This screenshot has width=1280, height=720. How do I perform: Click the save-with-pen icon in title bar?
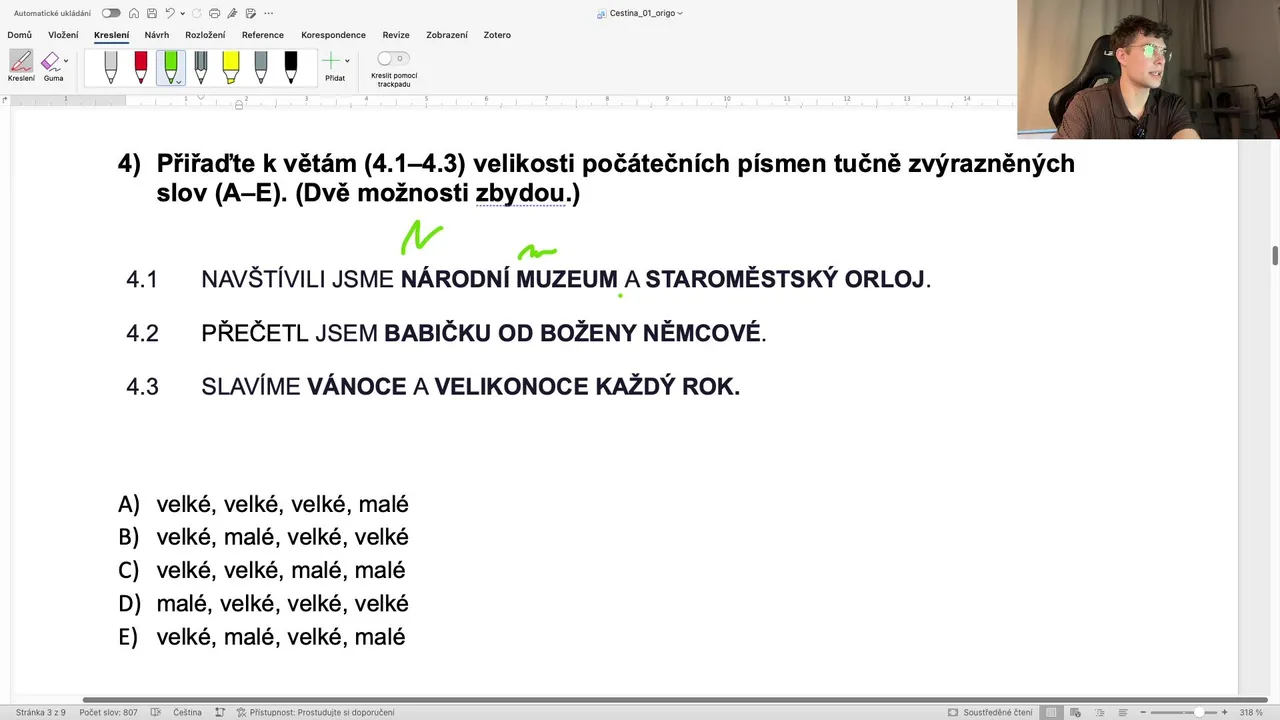250,13
